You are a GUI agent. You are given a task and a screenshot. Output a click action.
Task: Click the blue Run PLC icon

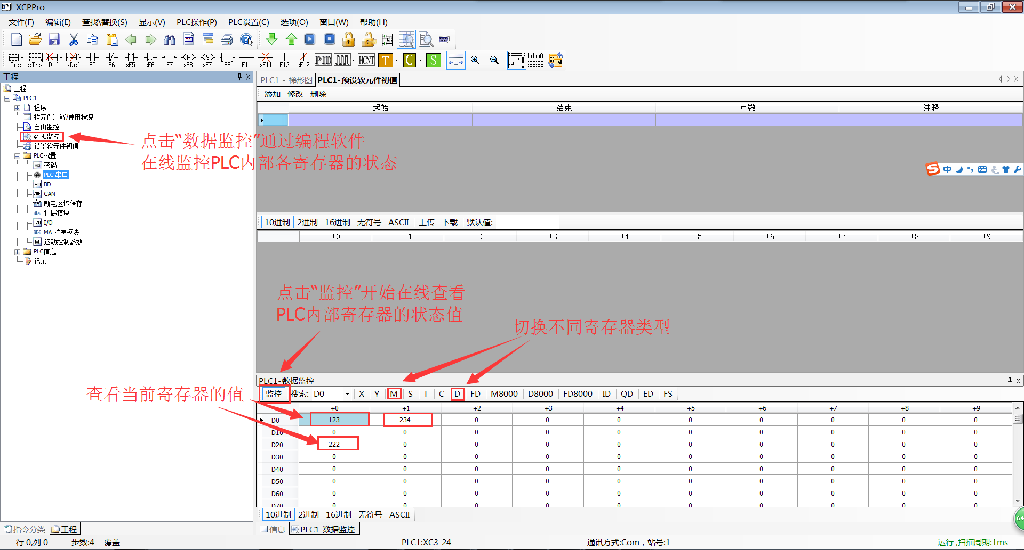tap(310, 40)
